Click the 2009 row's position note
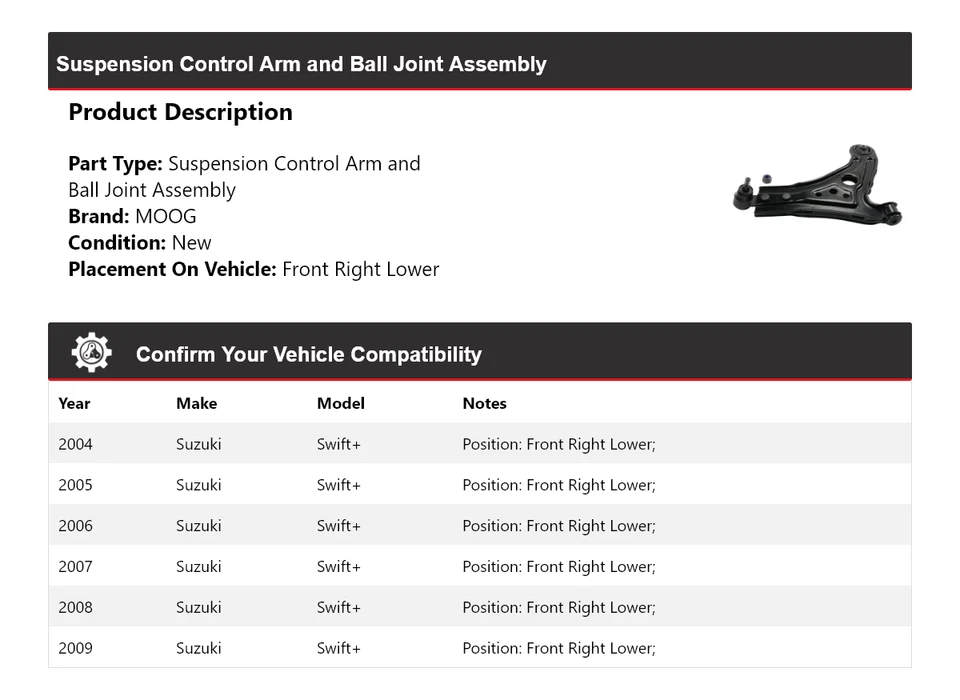This screenshot has height=700, width=960. [558, 649]
